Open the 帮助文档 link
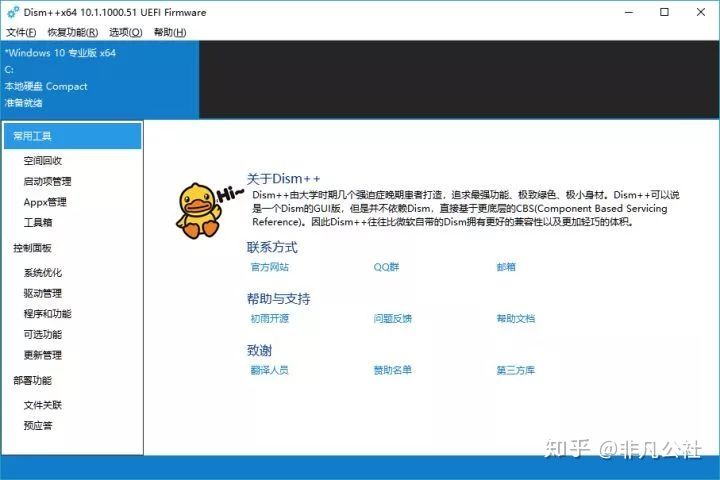The image size is (720, 480). pyautogui.click(x=516, y=318)
